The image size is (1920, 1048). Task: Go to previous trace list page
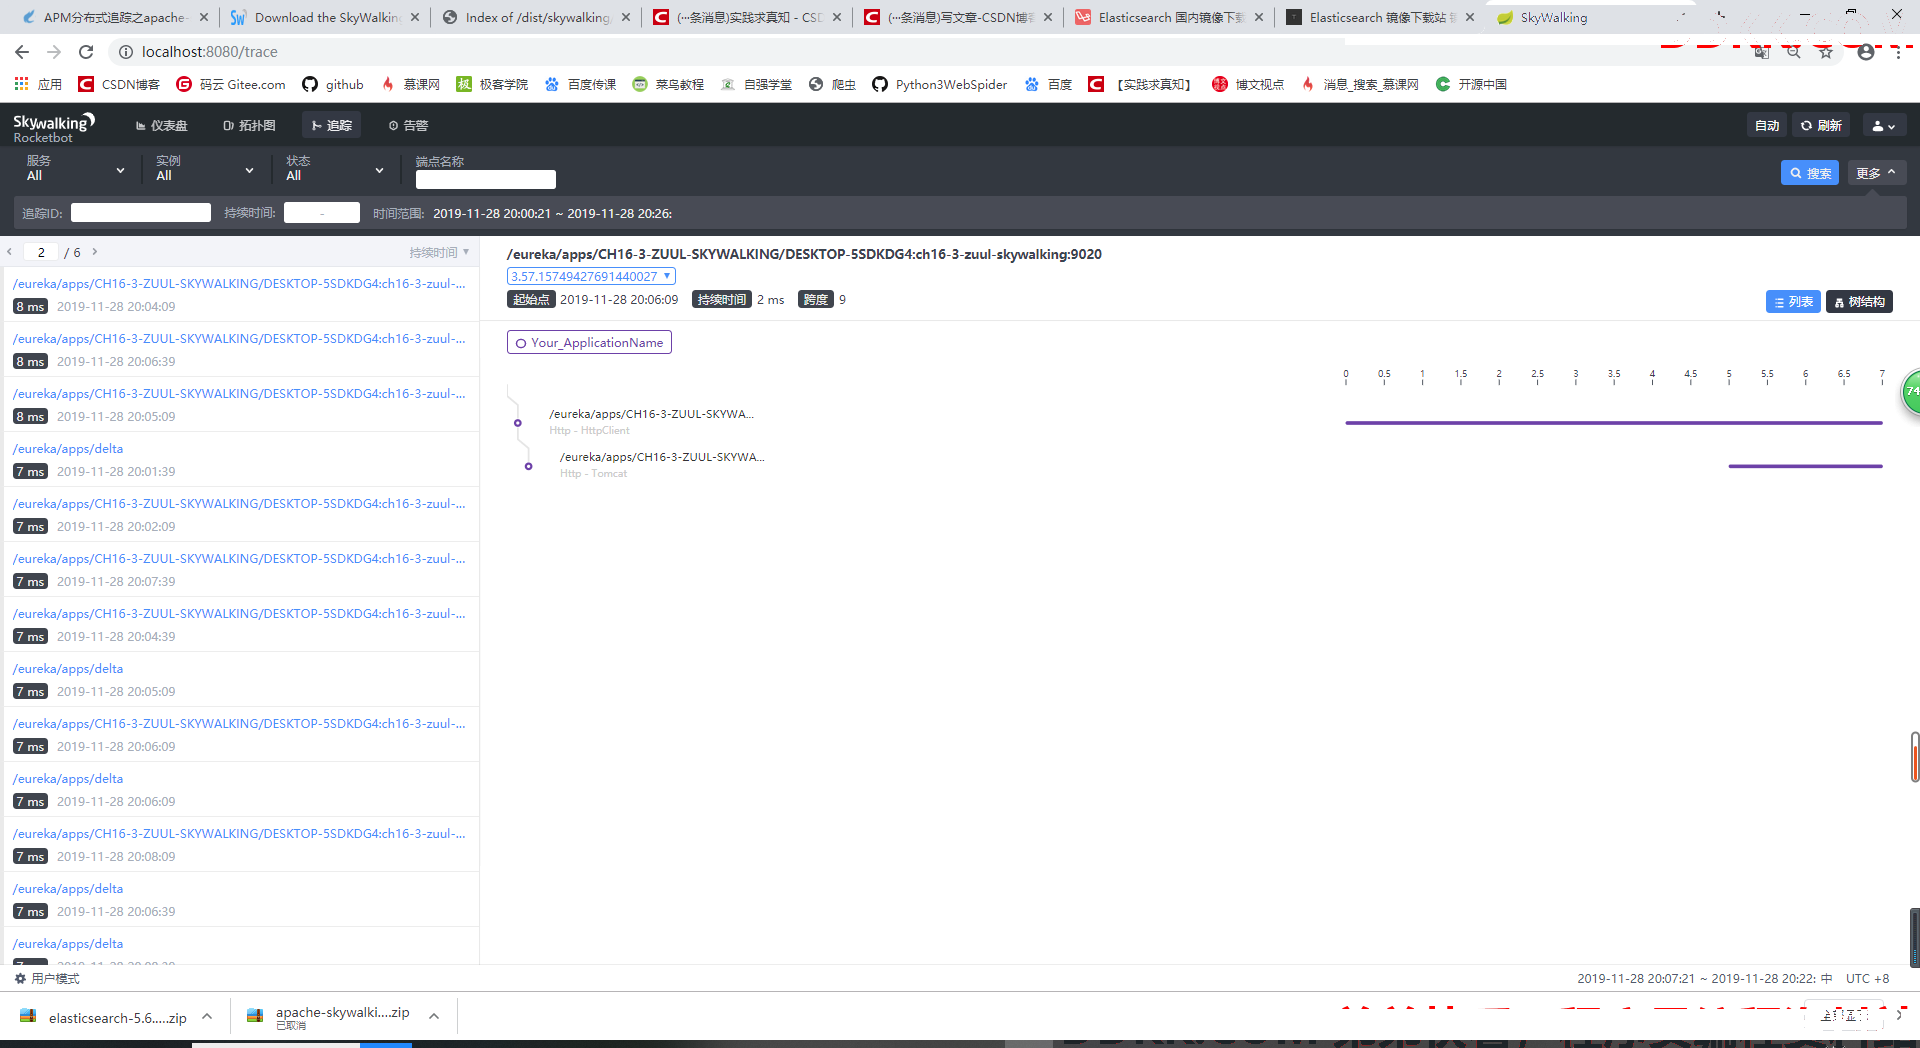click(x=9, y=252)
